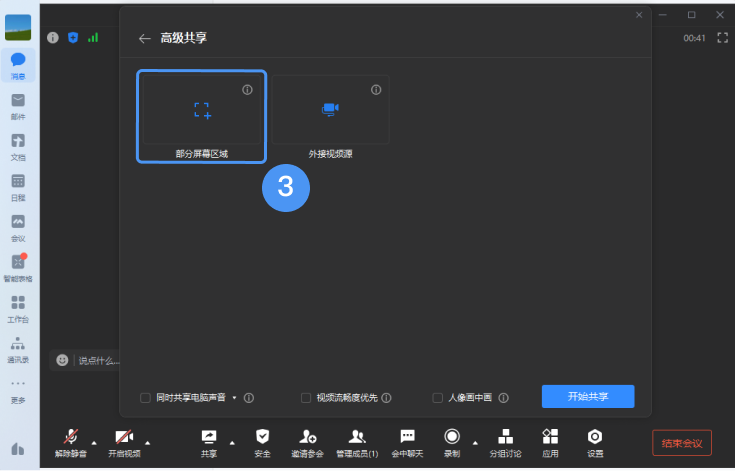
Task: Click the 邀请参会 invite icon
Action: (308, 443)
